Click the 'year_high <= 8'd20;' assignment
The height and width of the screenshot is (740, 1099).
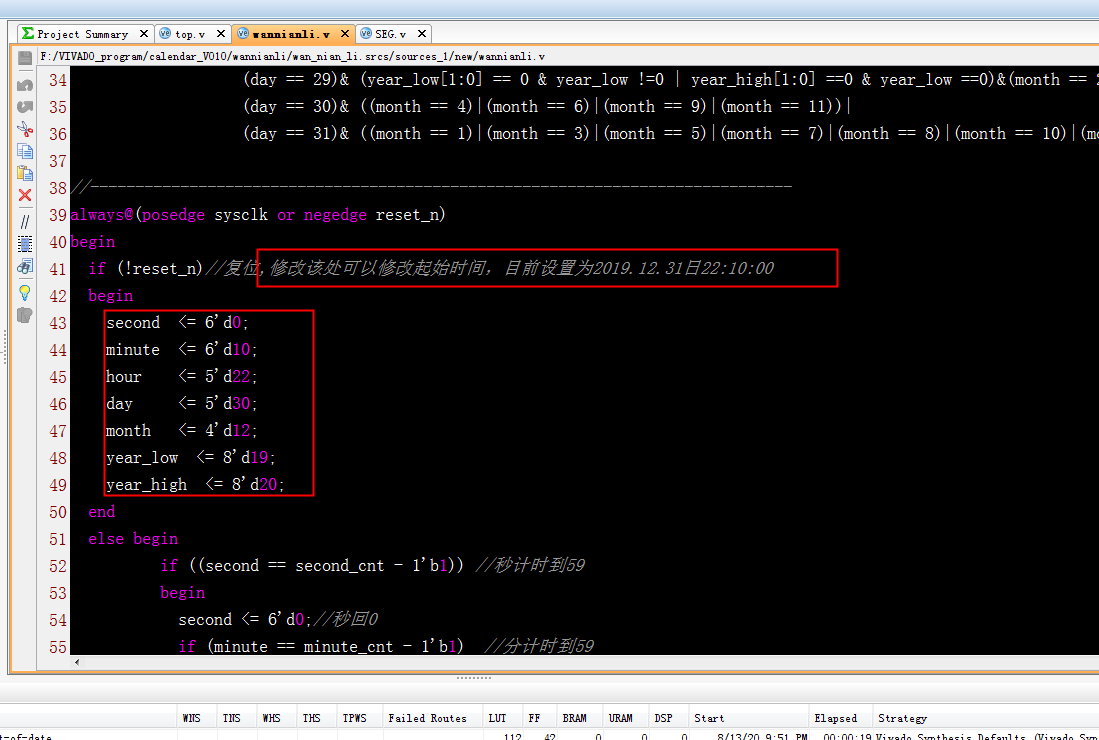pyautogui.click(x=196, y=484)
